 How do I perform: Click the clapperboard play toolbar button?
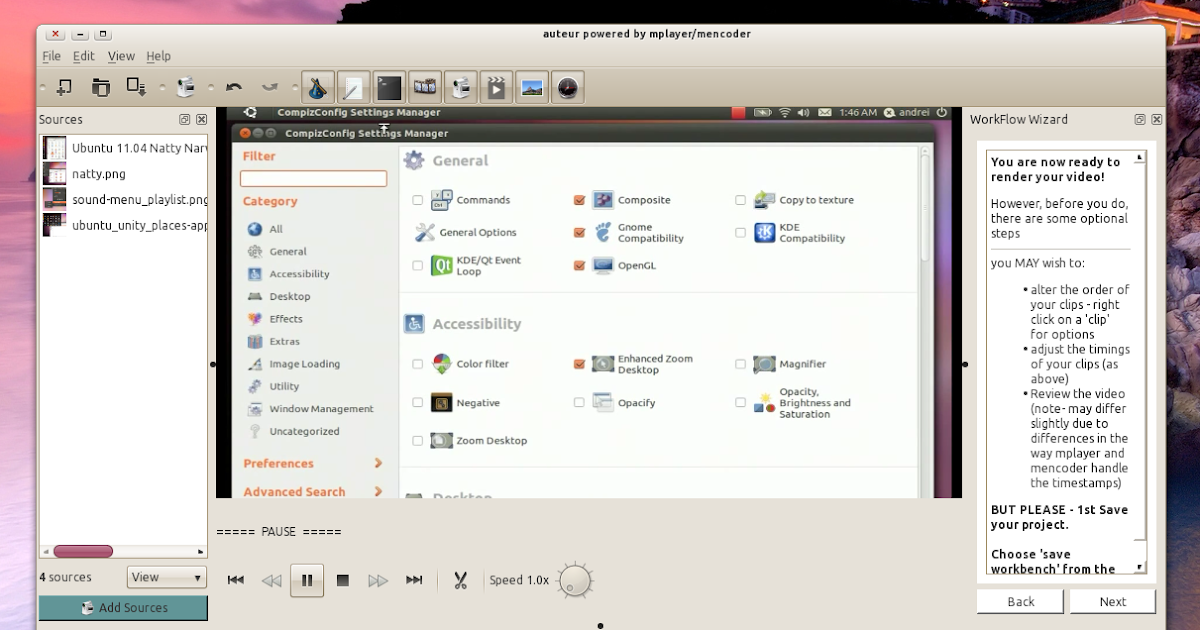[496, 88]
